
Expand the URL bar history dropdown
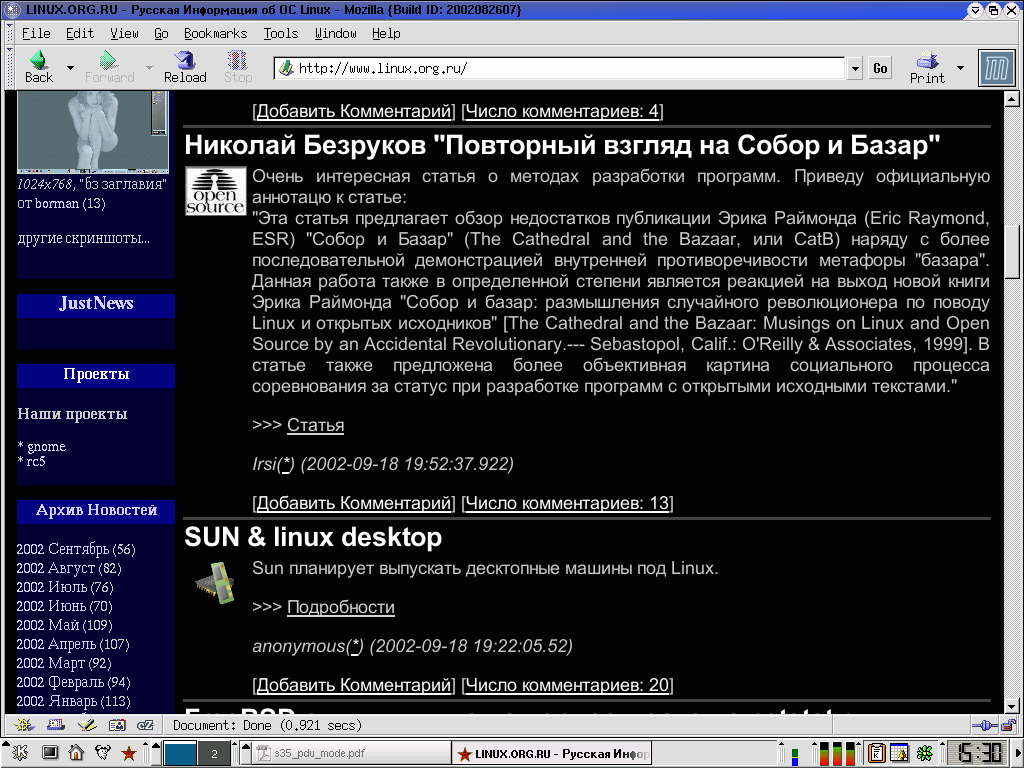854,68
